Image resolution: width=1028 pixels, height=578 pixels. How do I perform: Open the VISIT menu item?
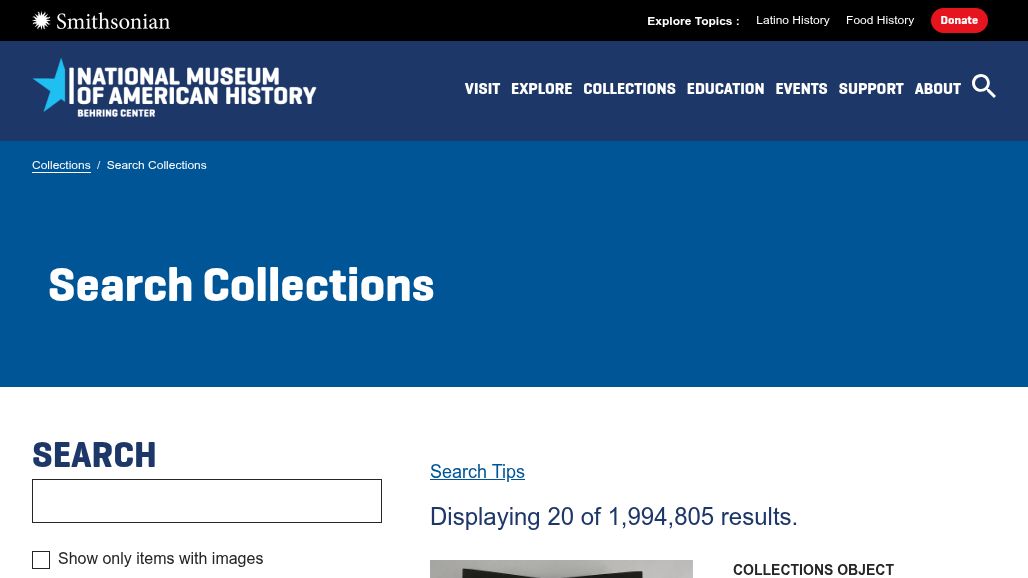click(482, 89)
